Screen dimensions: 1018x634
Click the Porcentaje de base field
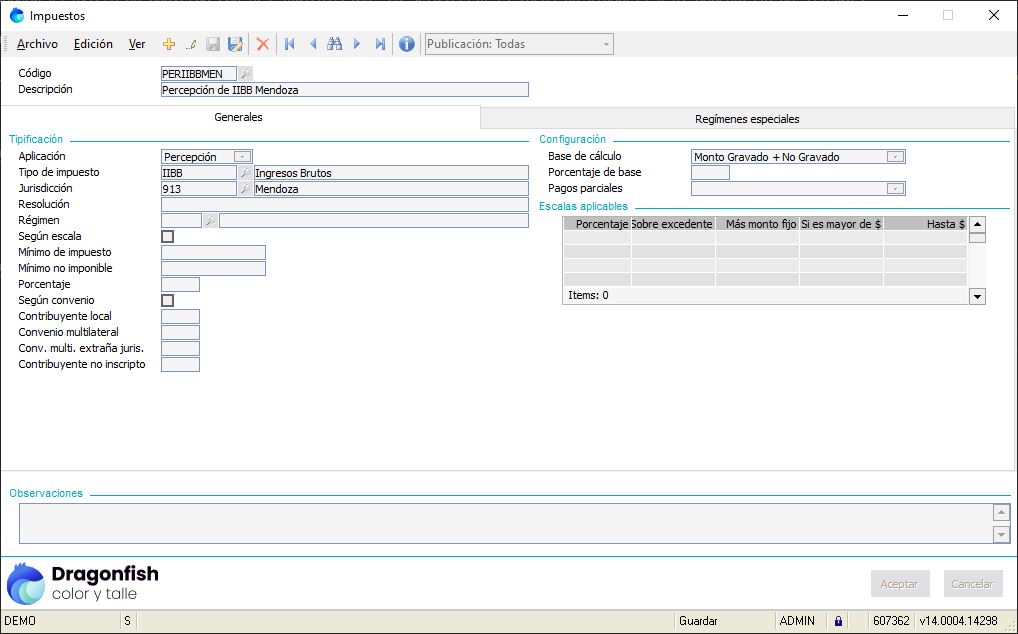710,173
